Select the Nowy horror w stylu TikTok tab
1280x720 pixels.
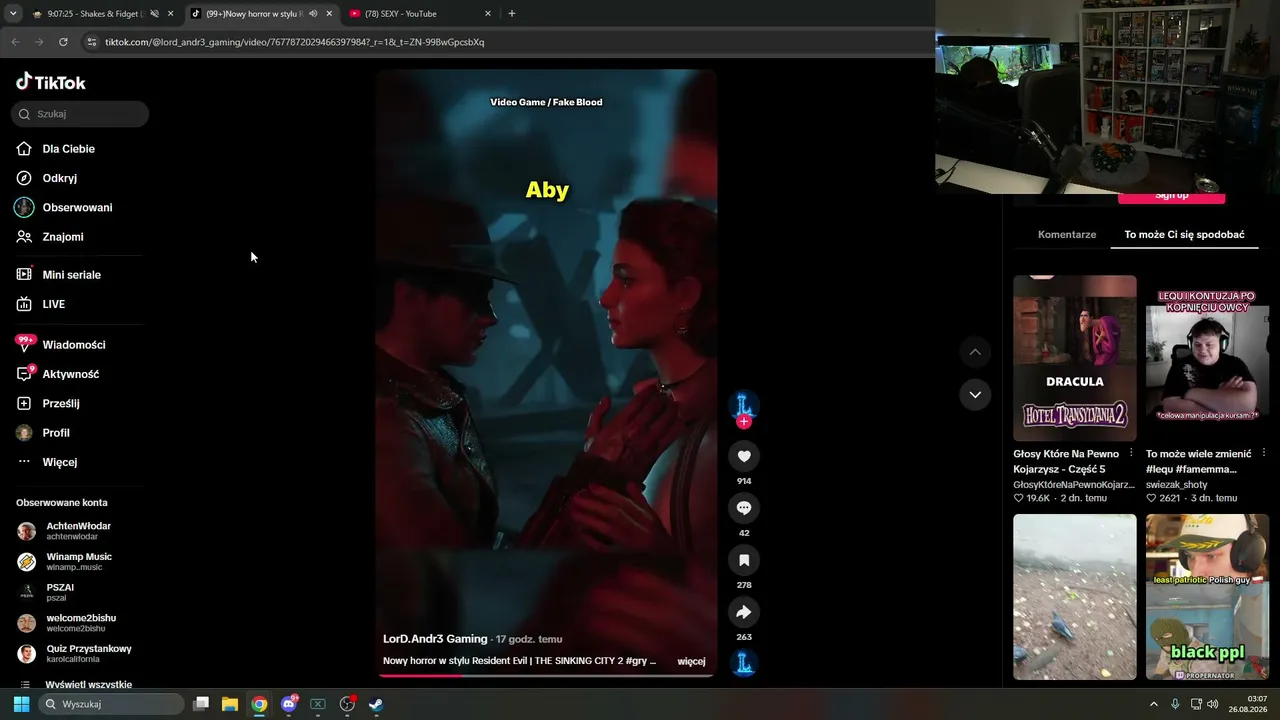pos(262,14)
